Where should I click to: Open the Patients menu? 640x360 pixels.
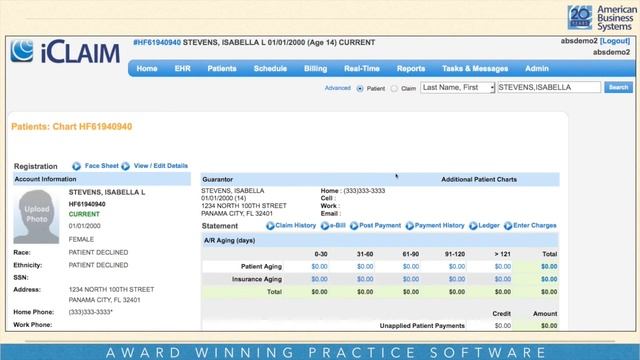click(222, 69)
